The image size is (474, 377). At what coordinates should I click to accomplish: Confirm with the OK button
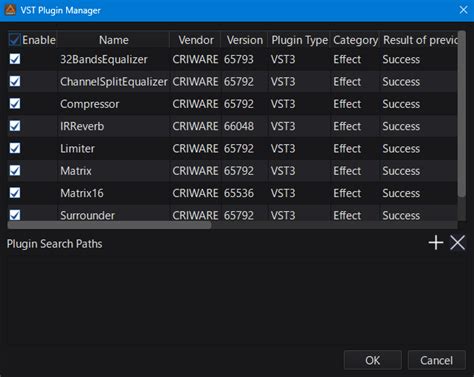tap(372, 360)
